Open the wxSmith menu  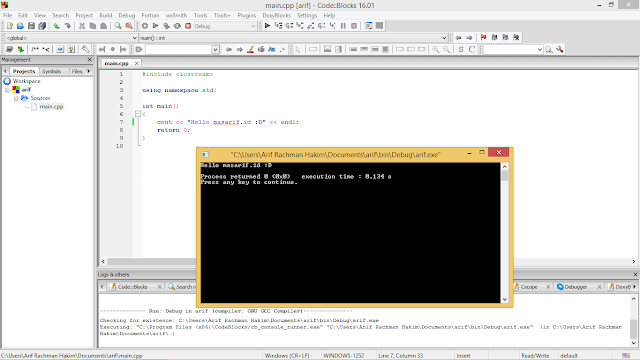[176, 15]
